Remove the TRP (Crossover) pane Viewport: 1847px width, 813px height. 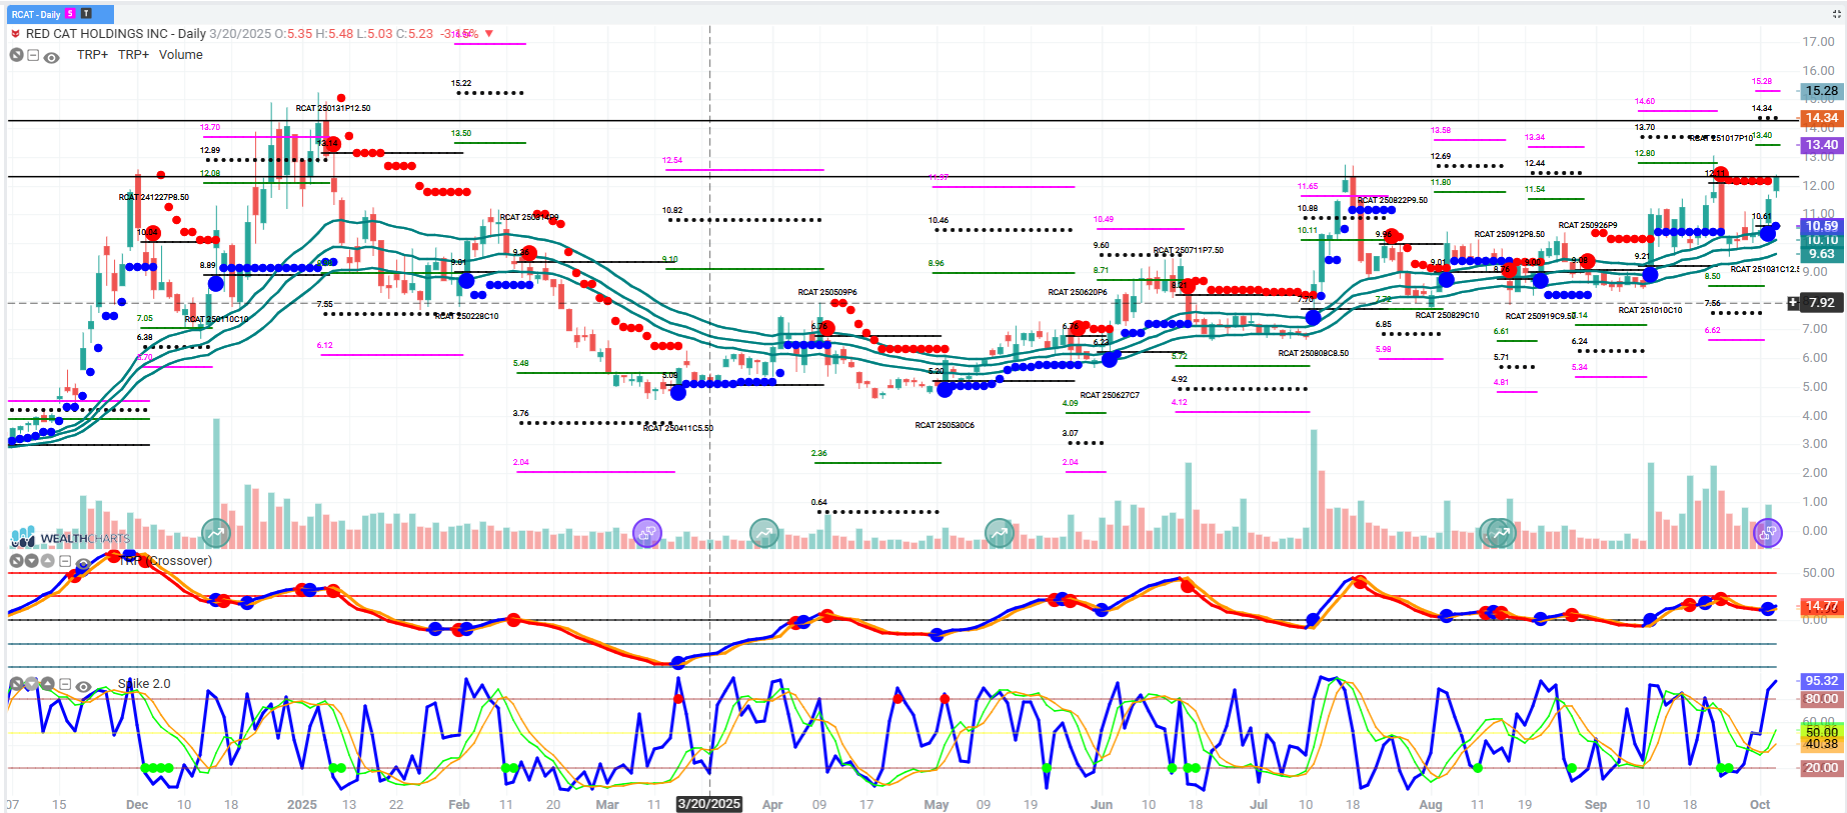coord(16,561)
